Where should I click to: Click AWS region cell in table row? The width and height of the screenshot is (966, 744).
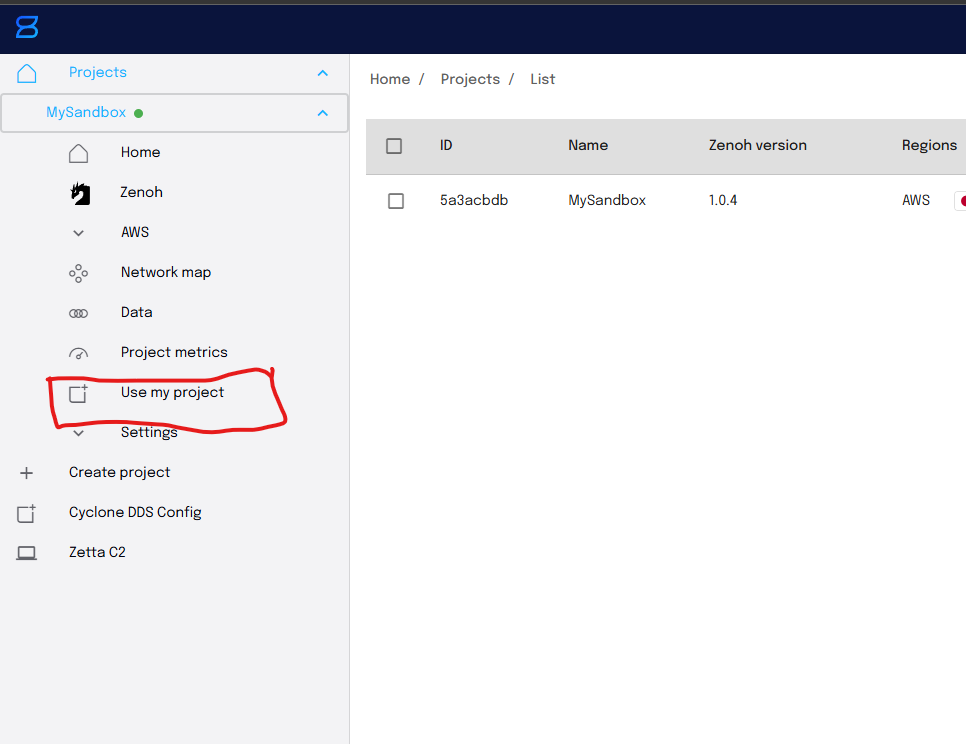tap(915, 201)
